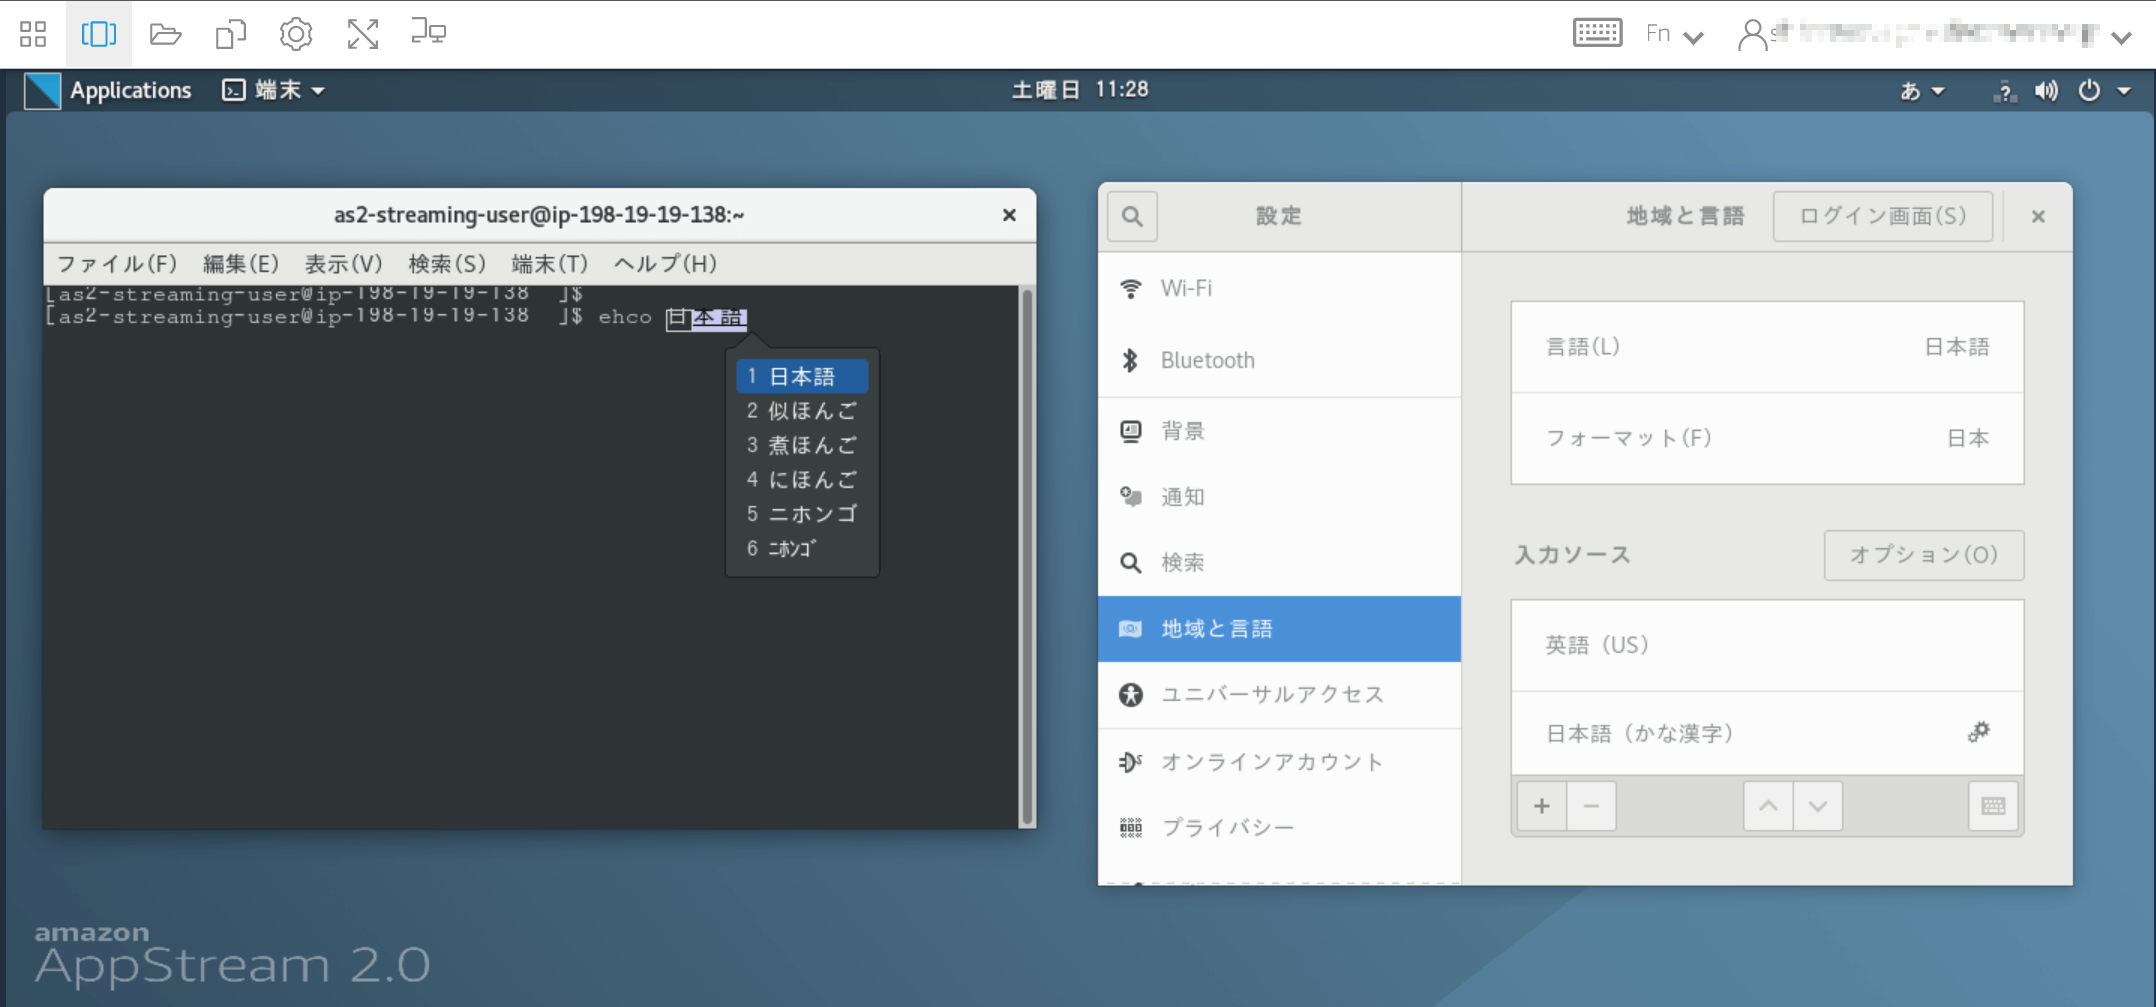
Task: Open the あ input method indicator menu
Action: tap(1920, 90)
